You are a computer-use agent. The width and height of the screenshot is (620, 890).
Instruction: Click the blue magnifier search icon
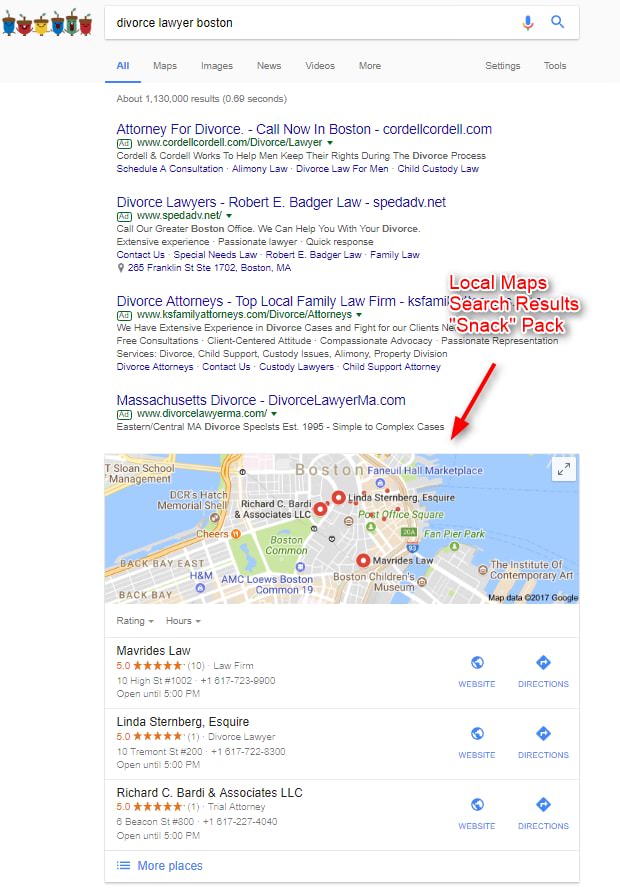pyautogui.click(x=558, y=22)
